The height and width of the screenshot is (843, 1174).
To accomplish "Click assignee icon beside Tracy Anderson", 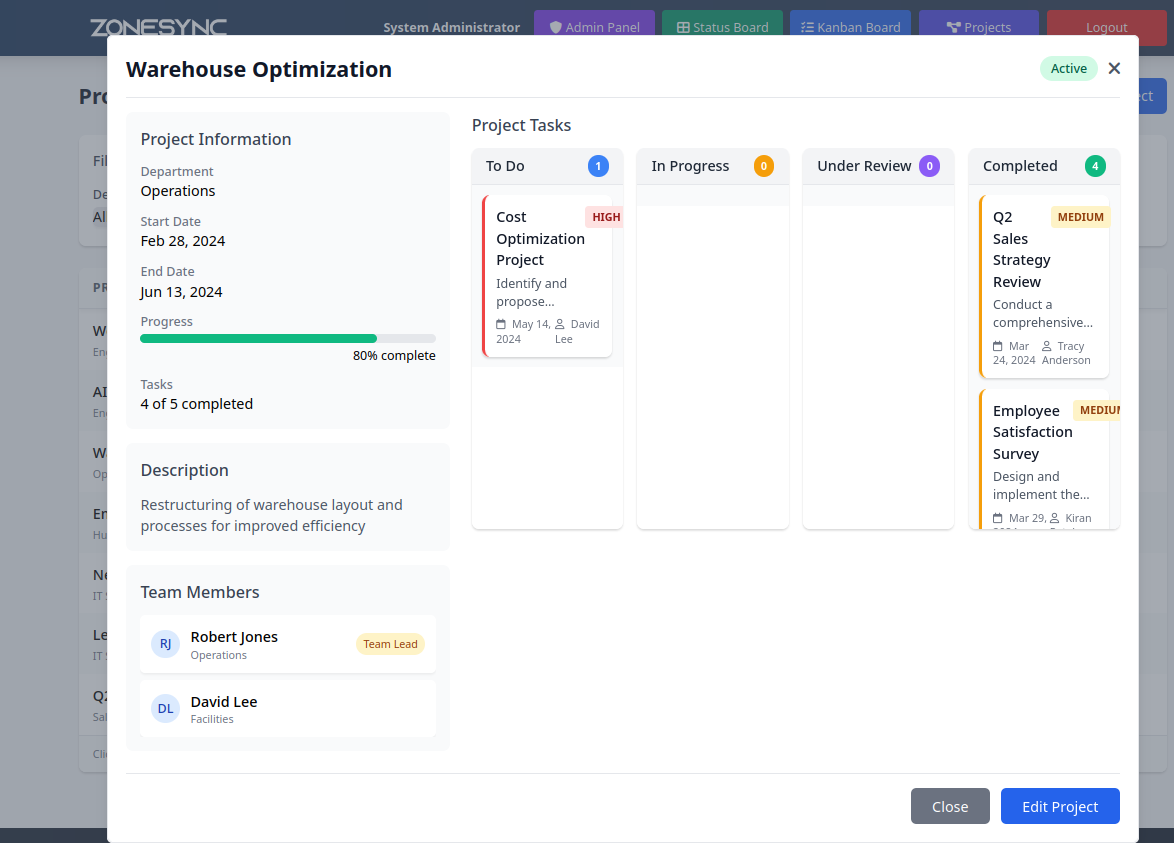I will [1047, 346].
